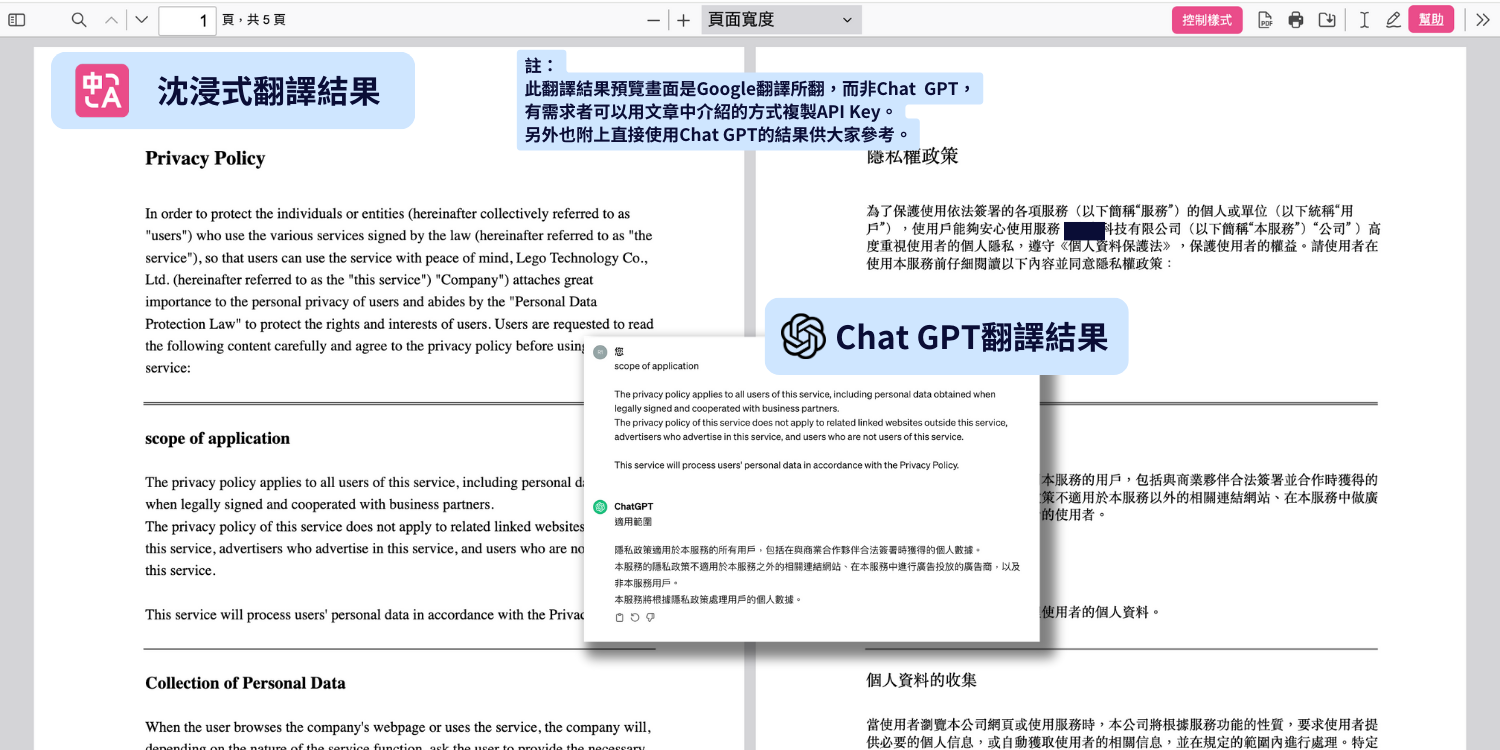Print the document with printer icon

click(1296, 20)
